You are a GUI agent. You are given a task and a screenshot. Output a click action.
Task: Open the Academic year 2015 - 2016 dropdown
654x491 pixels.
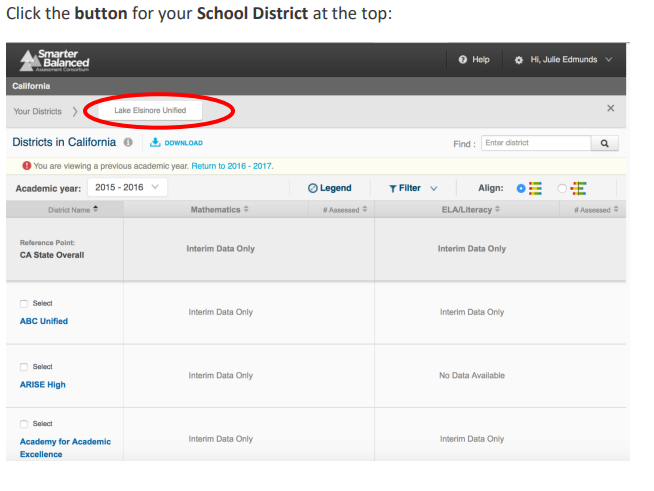[x=127, y=187]
